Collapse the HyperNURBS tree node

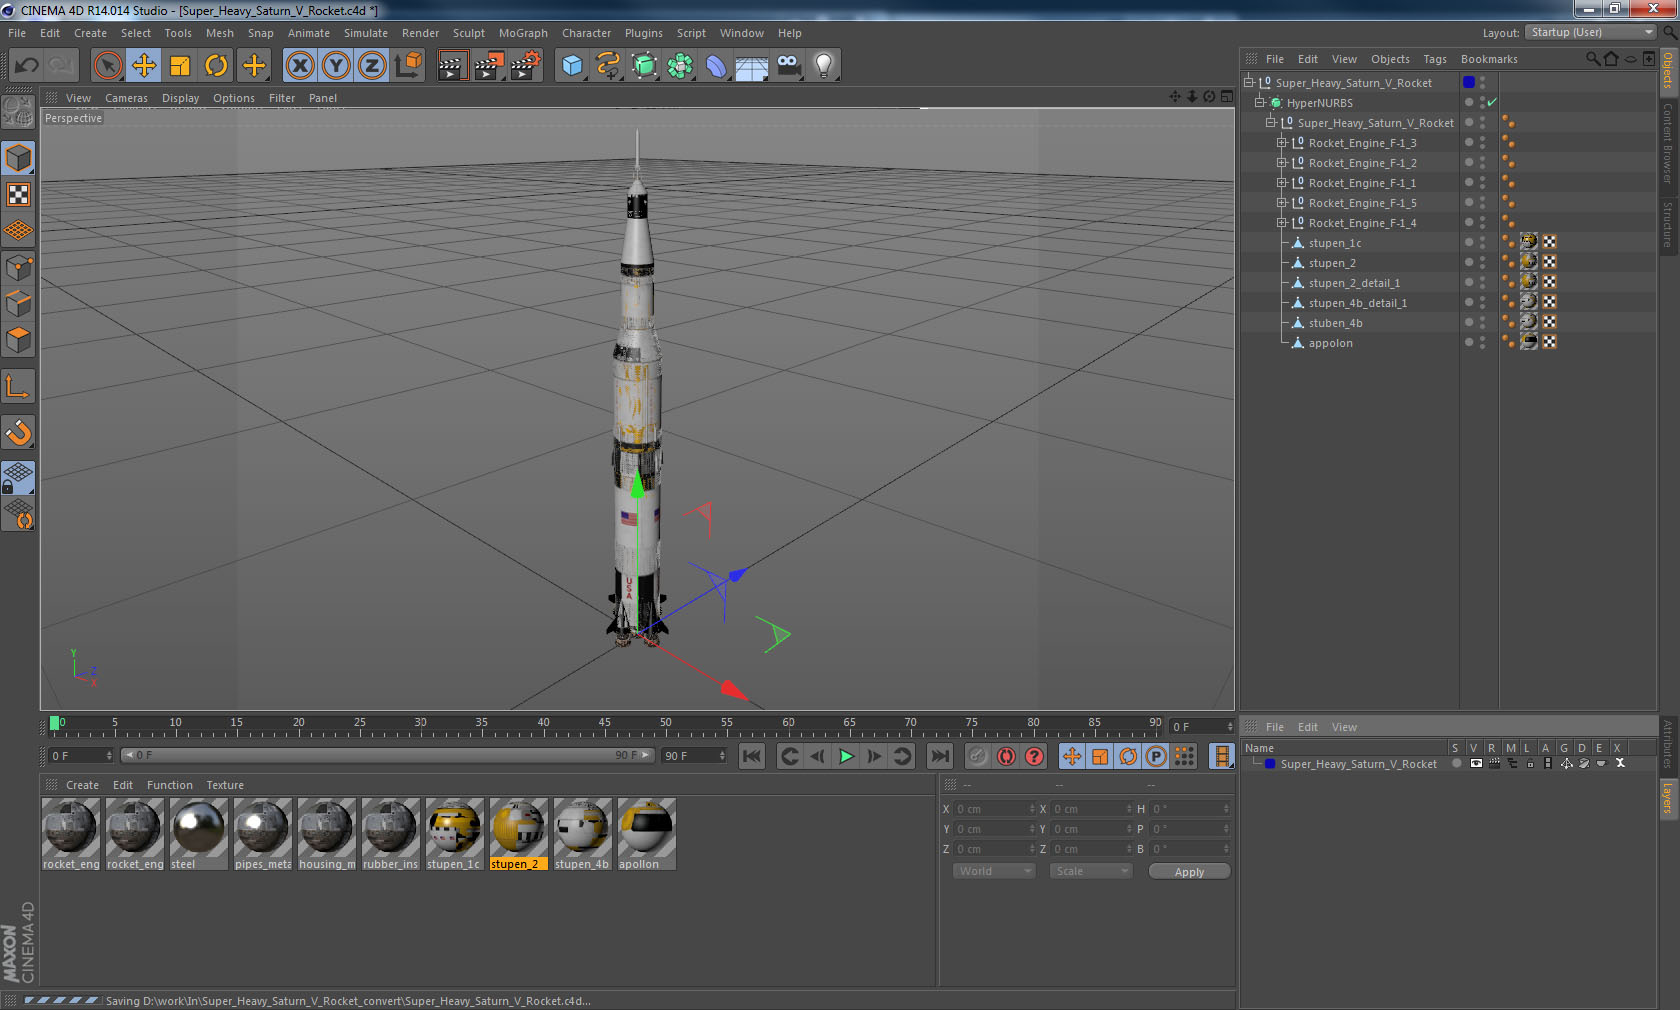[1260, 103]
